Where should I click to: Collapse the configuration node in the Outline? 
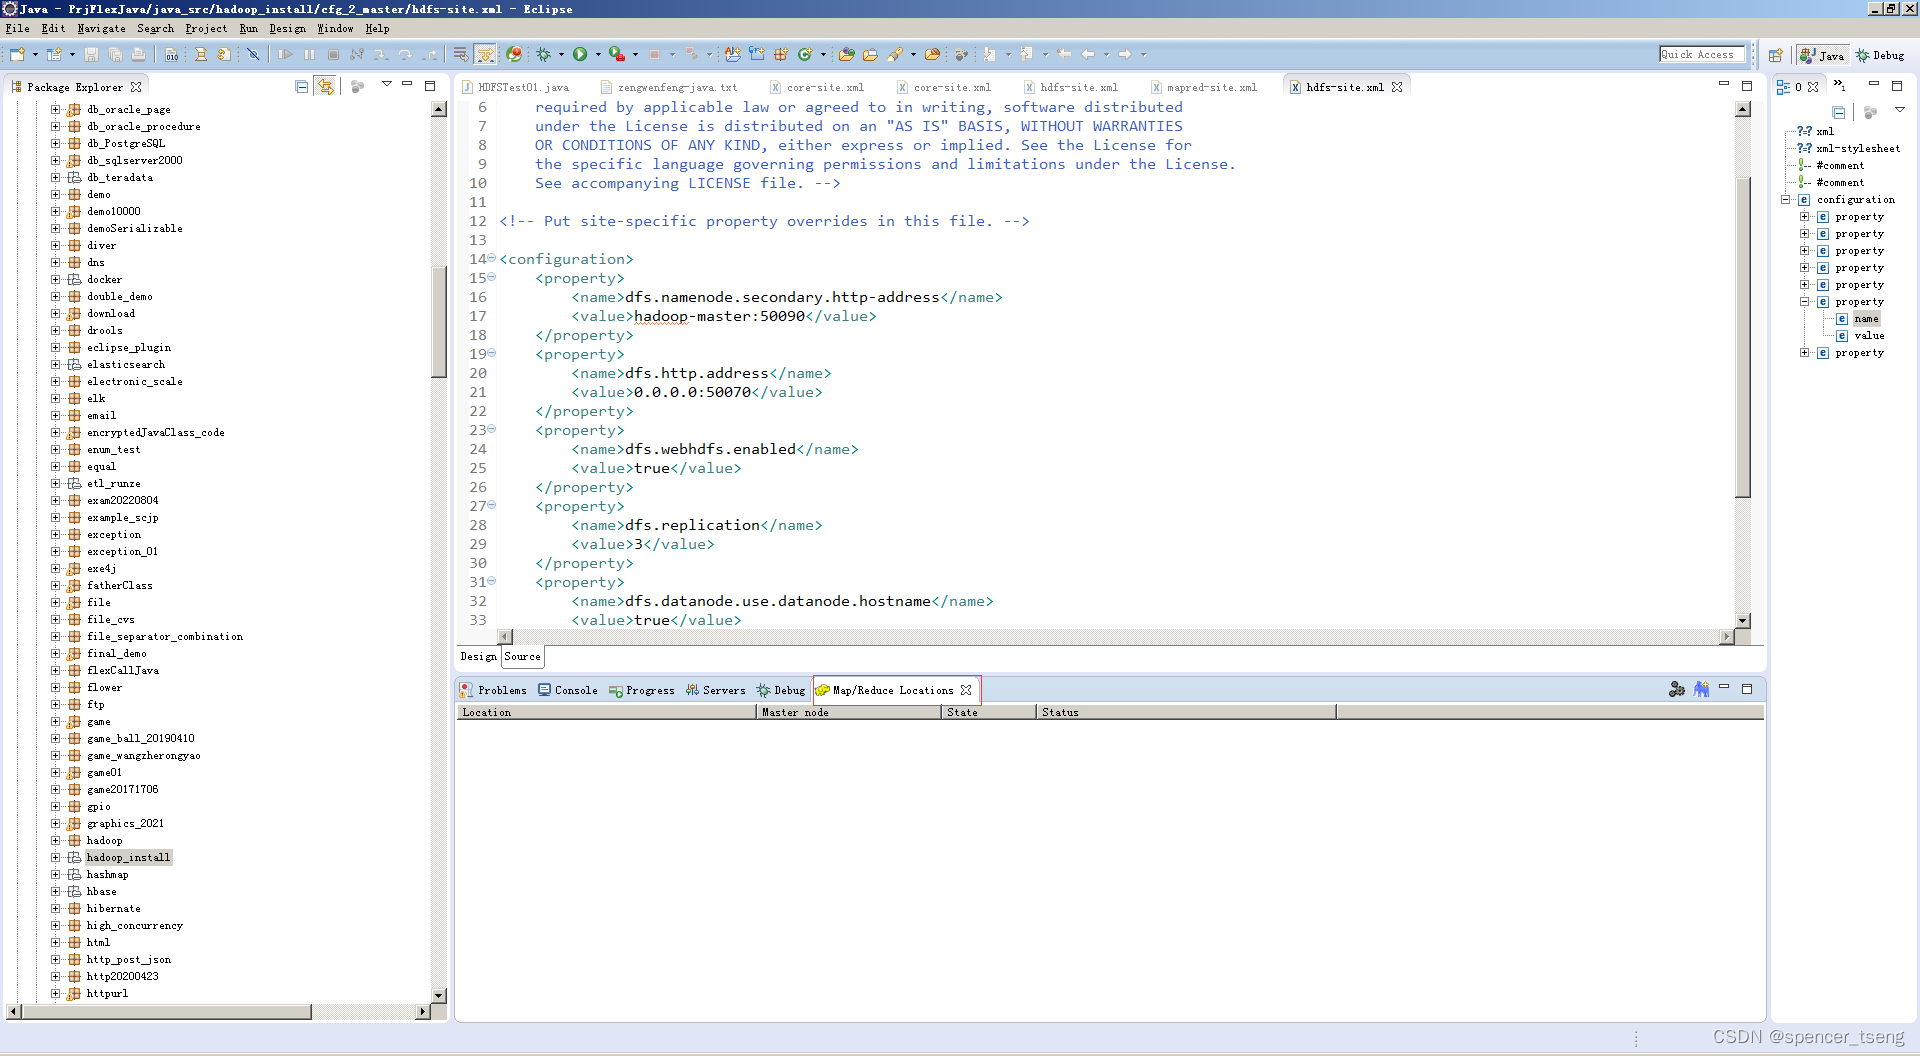[1786, 199]
